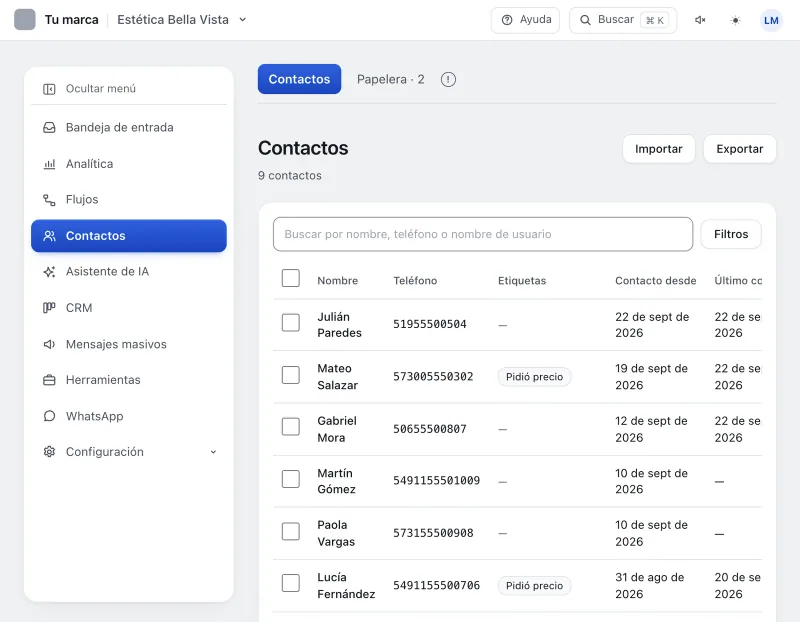
Task: Click Pidió precio tag on Mateo Salazar
Action: [534, 377]
